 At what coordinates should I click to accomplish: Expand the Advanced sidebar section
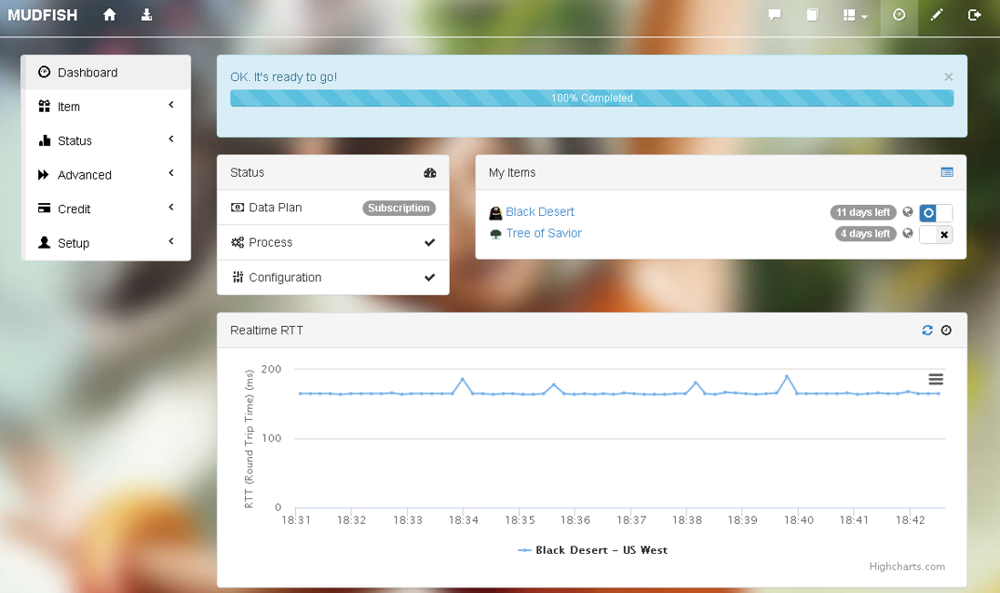pyautogui.click(x=106, y=175)
